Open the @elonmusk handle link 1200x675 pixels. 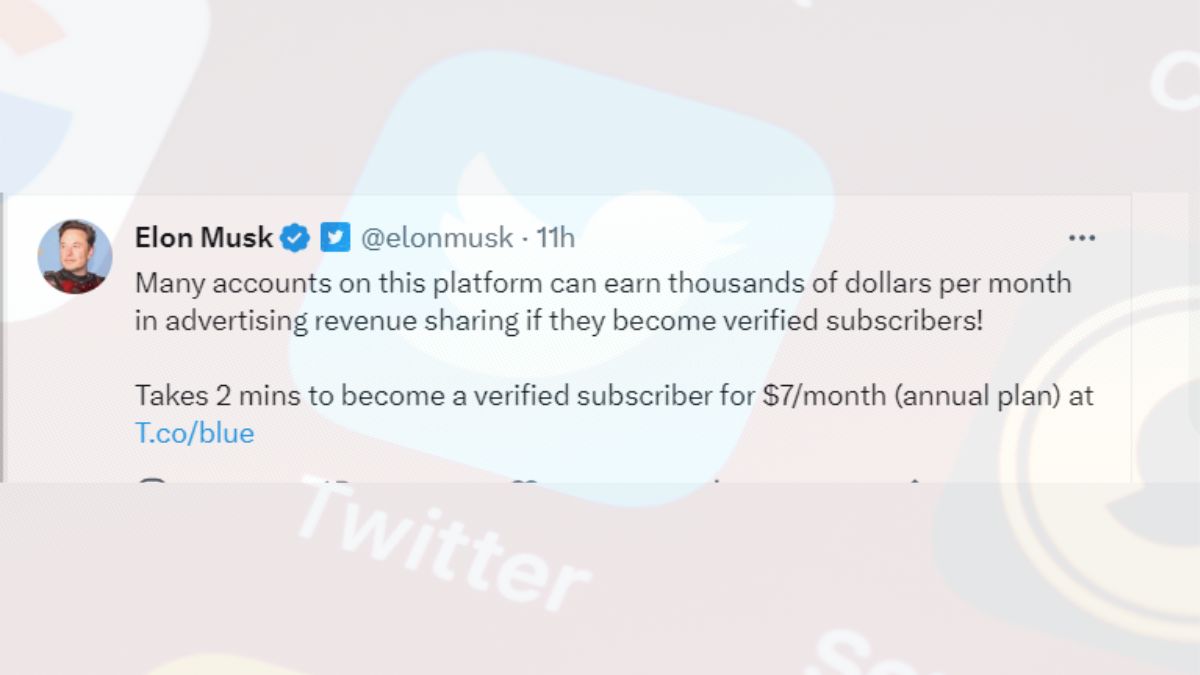pyautogui.click(x=435, y=238)
